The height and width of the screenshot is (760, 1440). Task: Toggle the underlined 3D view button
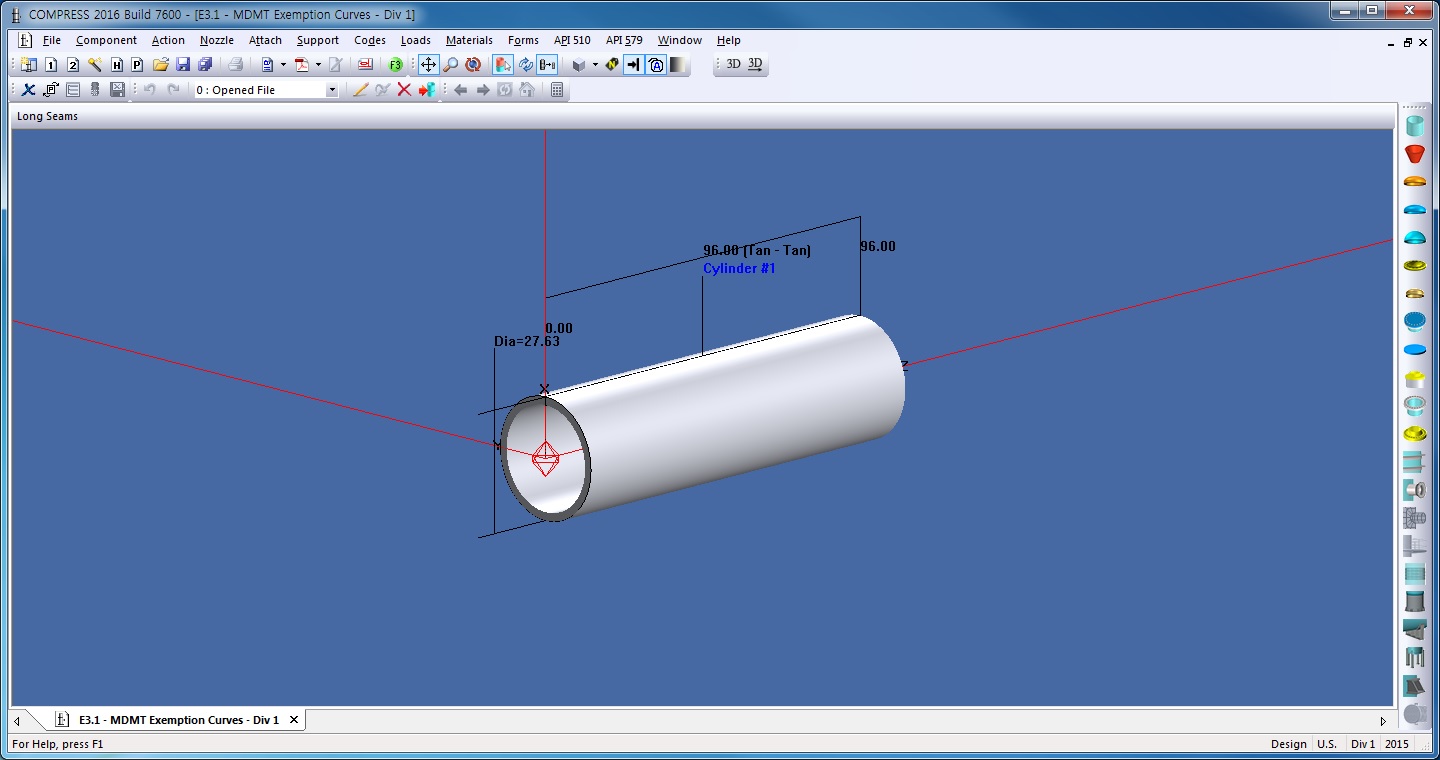(755, 64)
